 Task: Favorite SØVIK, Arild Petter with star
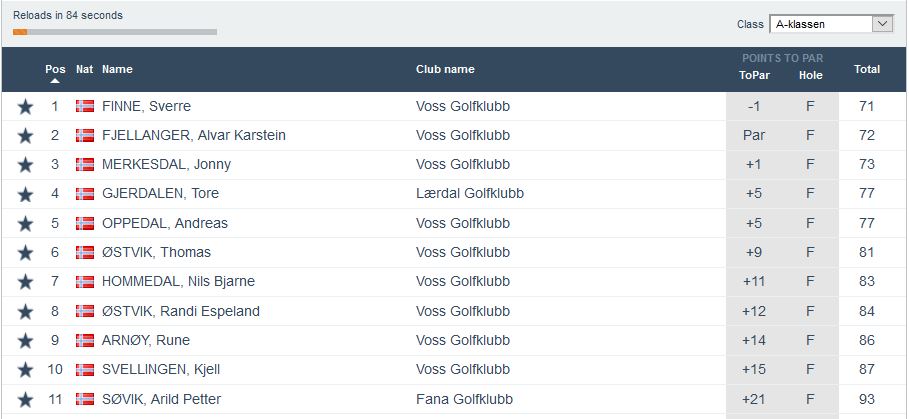click(x=25, y=400)
